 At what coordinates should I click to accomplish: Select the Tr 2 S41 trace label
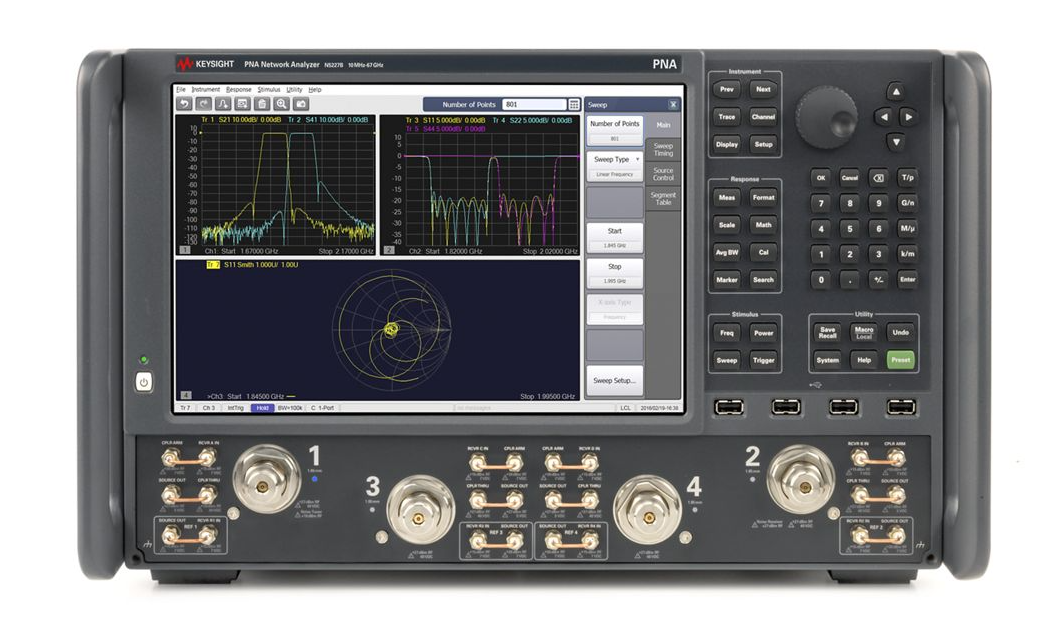pyautogui.click(x=328, y=120)
